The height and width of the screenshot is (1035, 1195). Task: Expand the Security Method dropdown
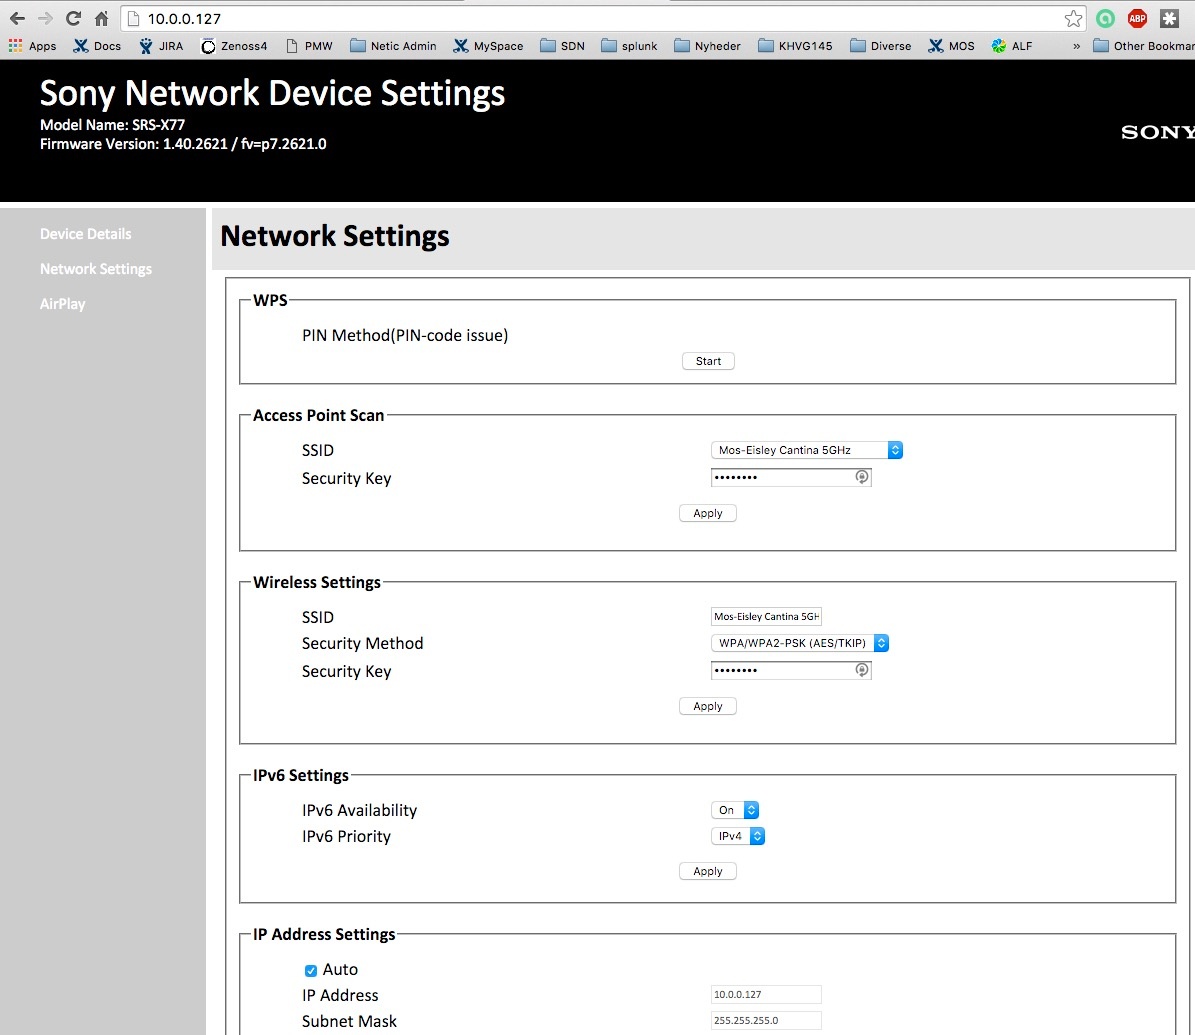pyautogui.click(x=800, y=643)
